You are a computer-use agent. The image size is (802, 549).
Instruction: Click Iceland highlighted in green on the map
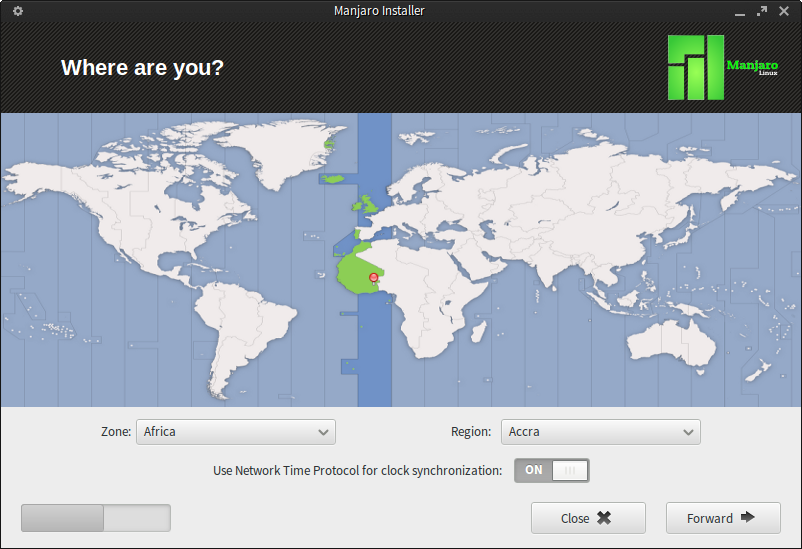[332, 179]
